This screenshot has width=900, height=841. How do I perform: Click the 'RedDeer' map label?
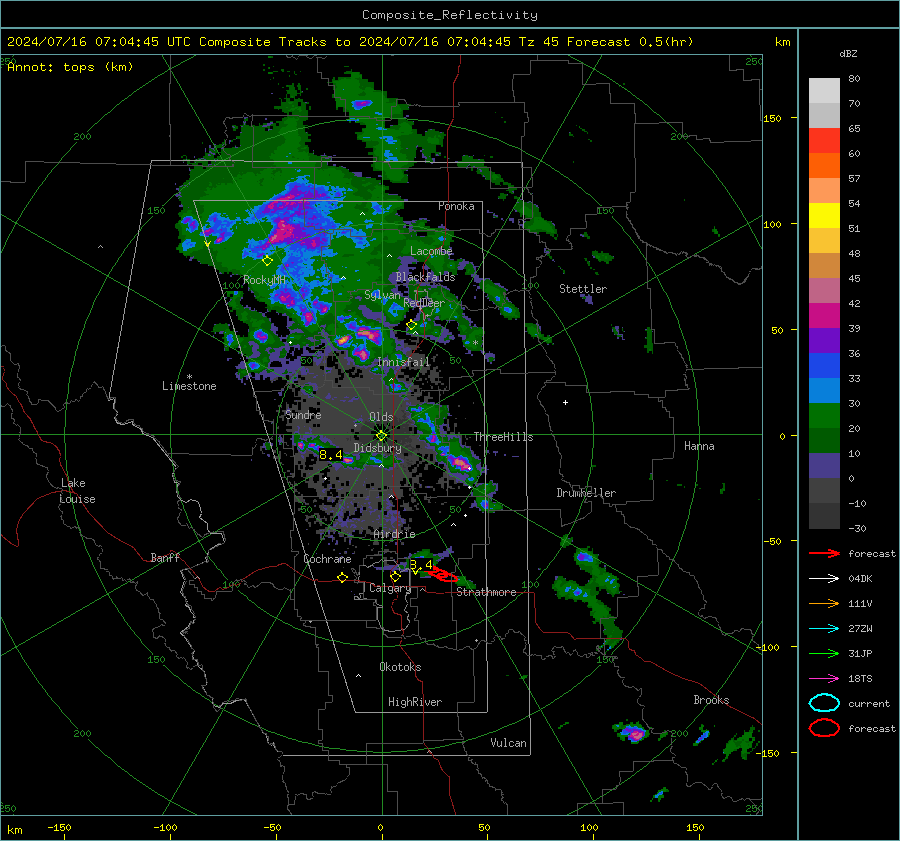point(424,303)
